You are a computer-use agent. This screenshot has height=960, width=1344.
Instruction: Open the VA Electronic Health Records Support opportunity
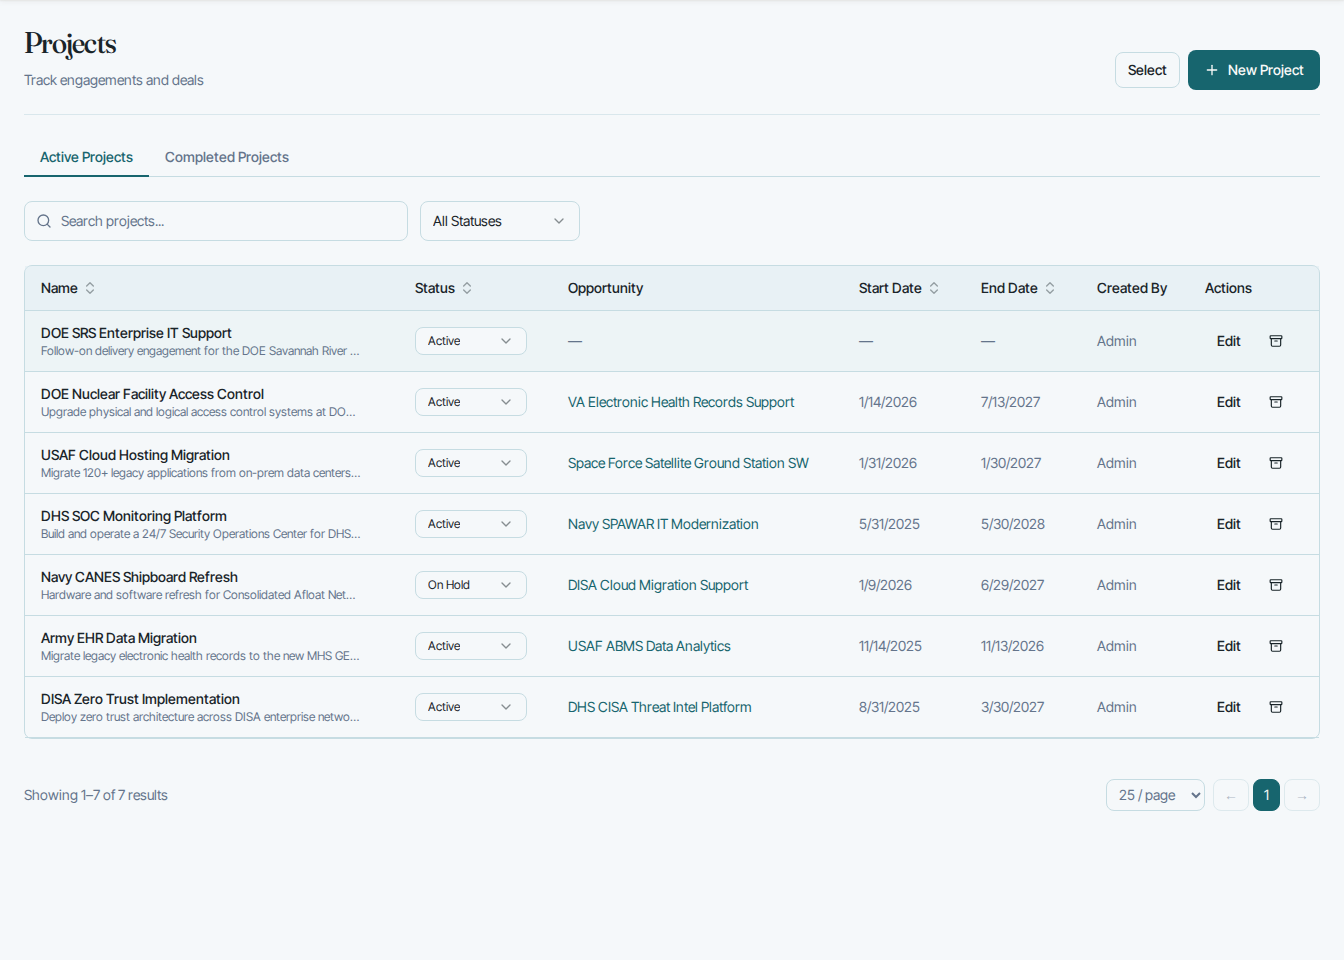[x=681, y=402]
